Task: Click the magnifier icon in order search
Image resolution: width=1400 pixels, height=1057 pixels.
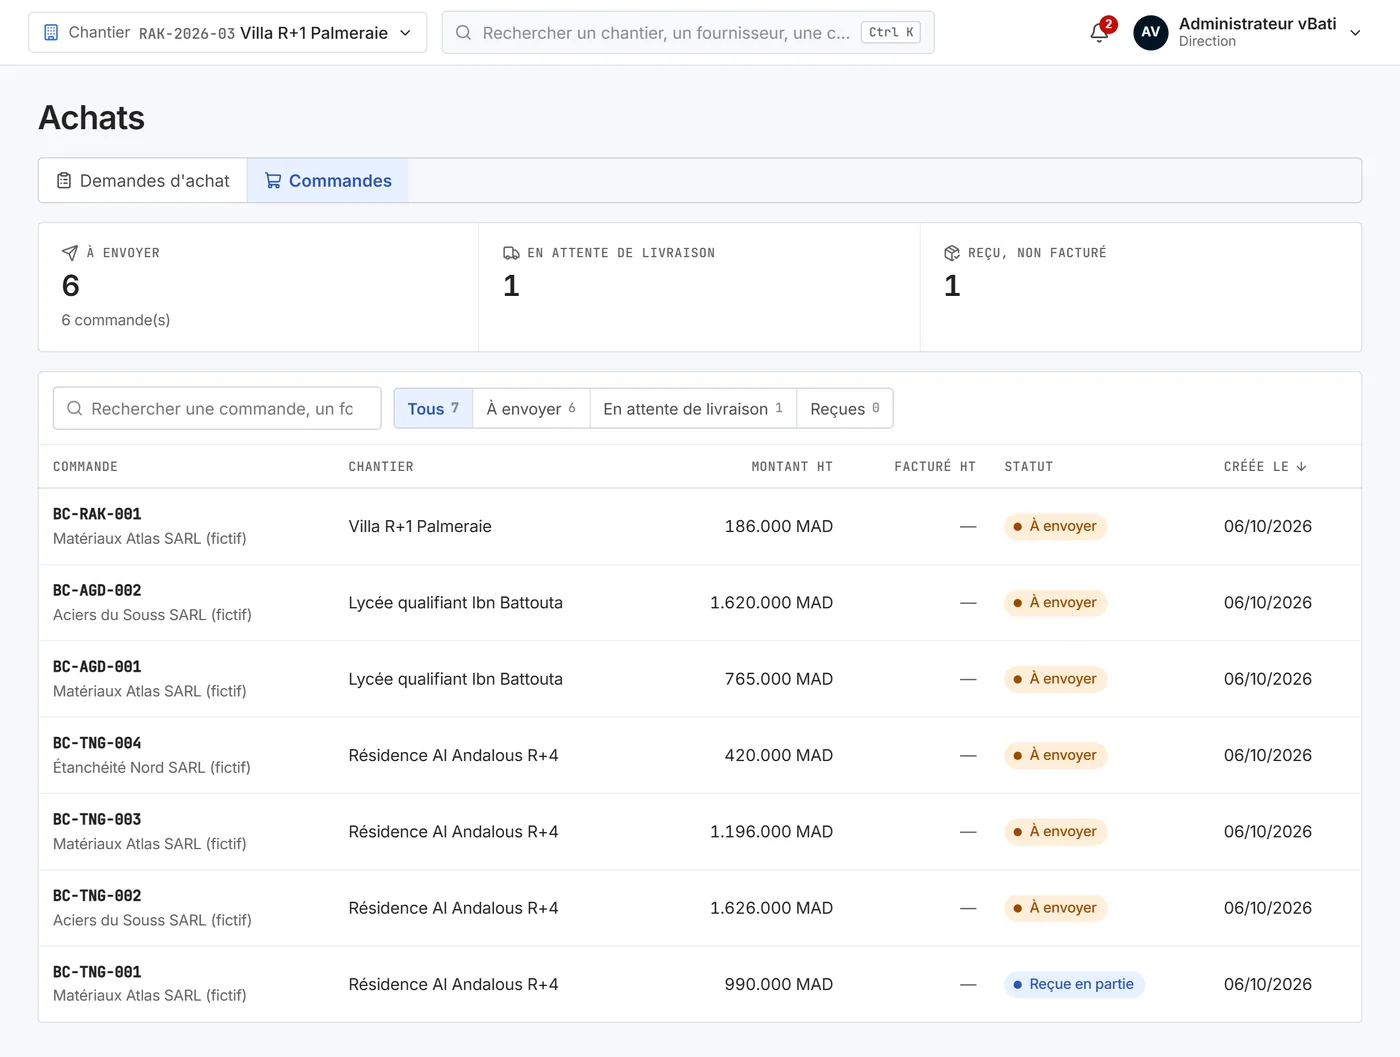Action: click(x=75, y=409)
